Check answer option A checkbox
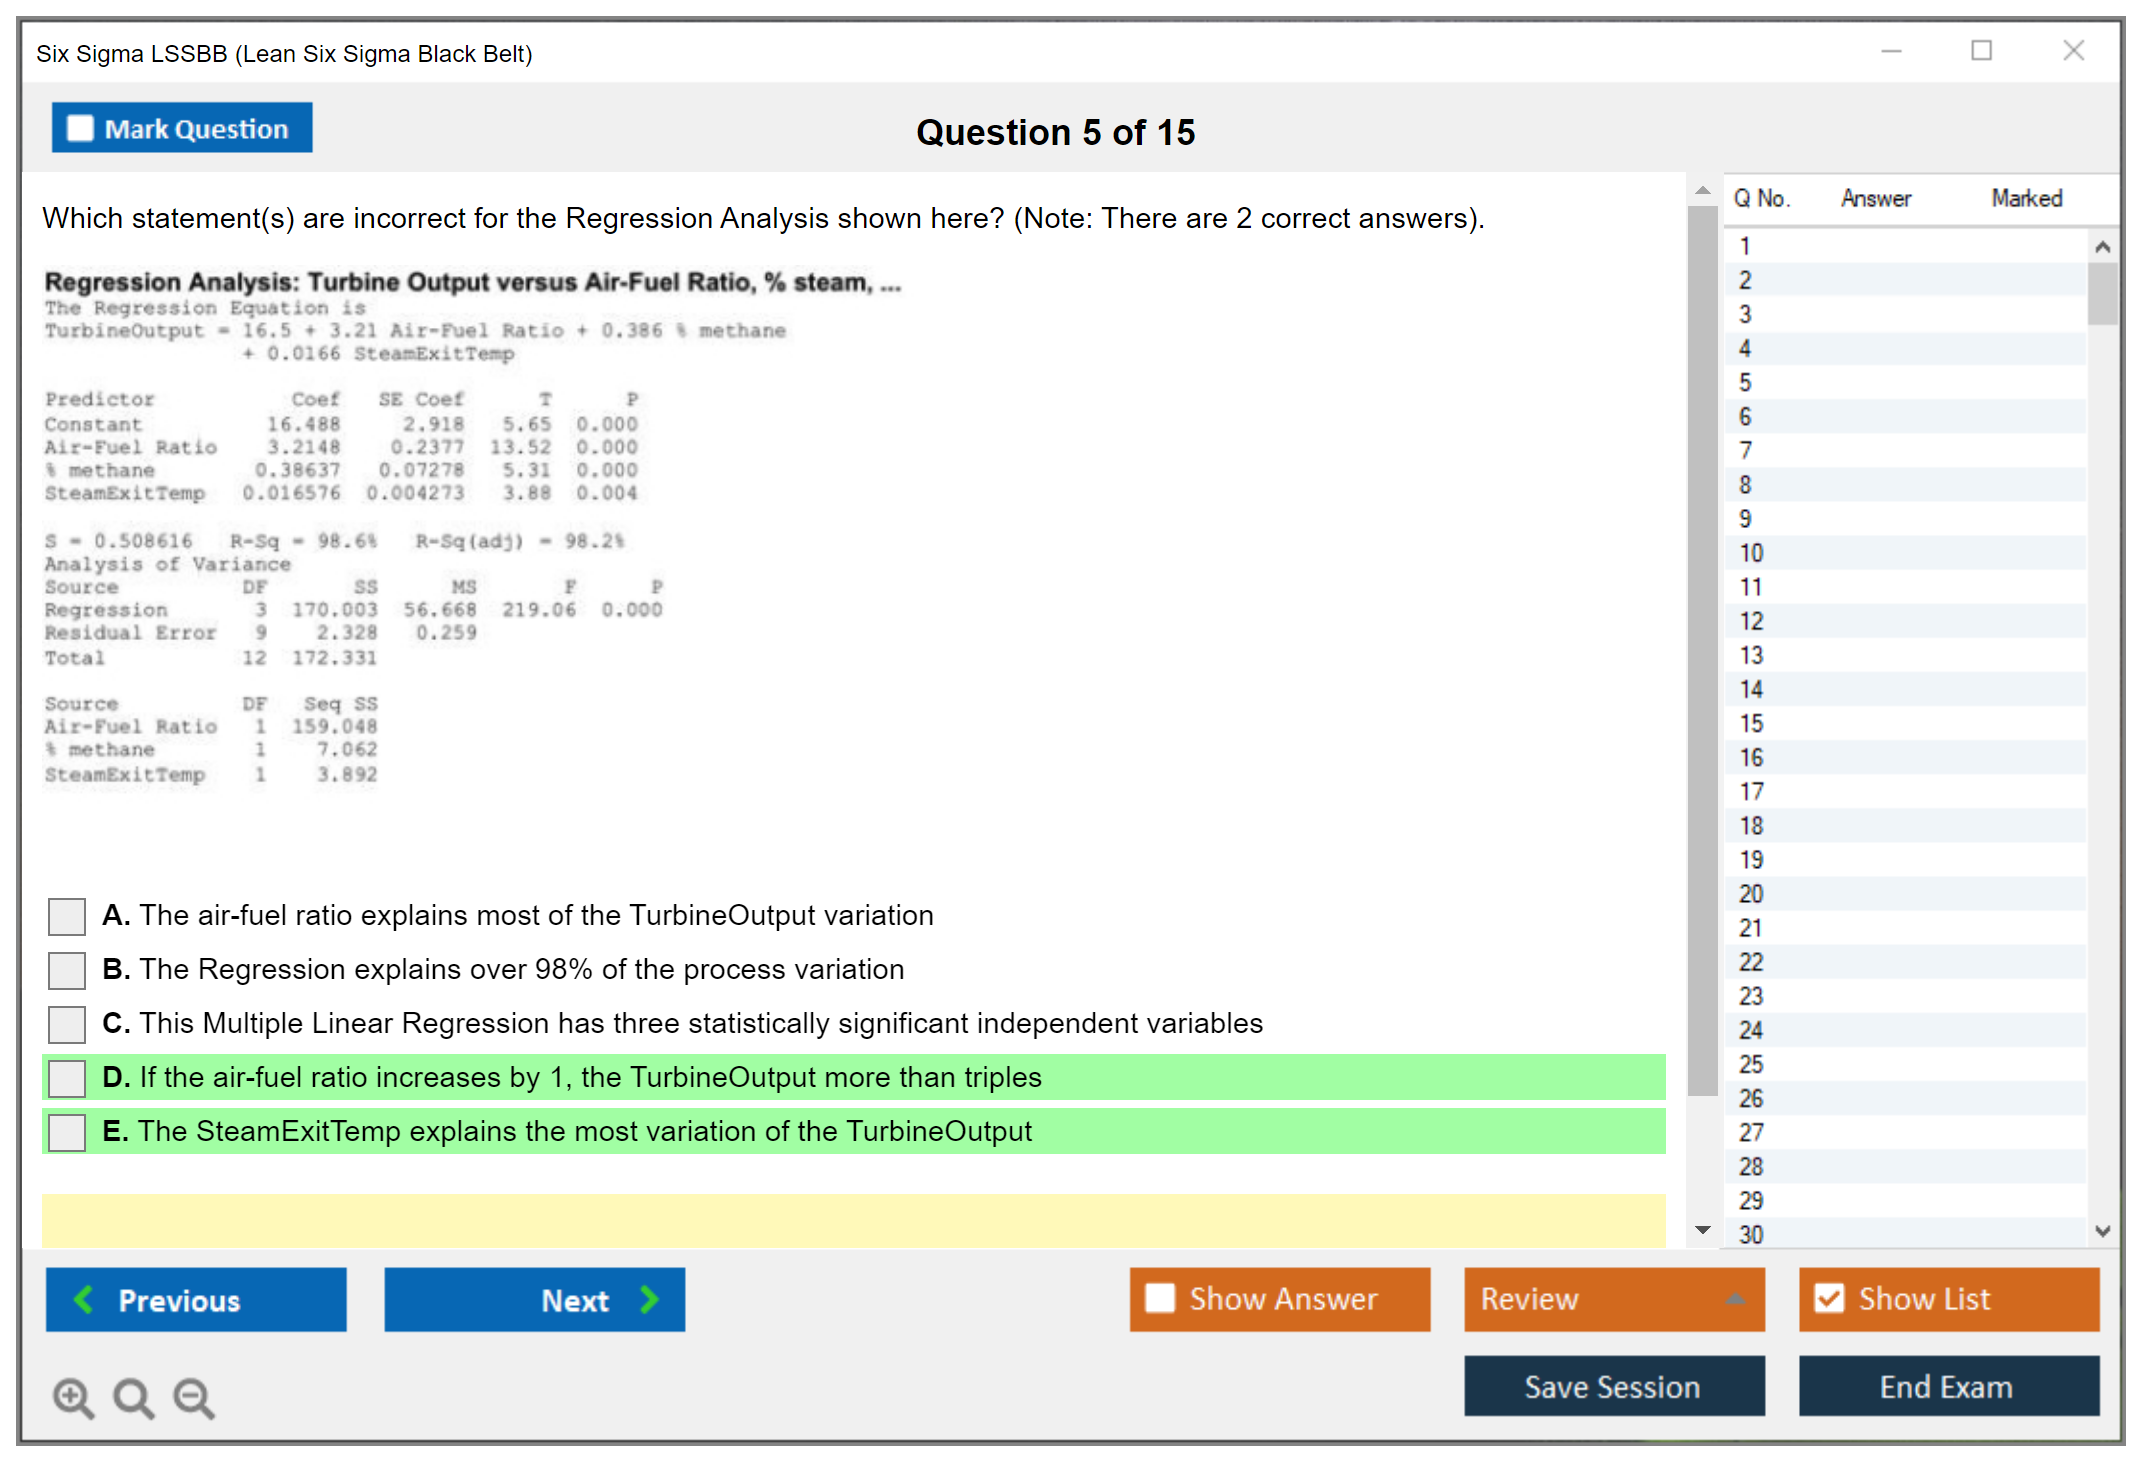The height and width of the screenshot is (1470, 2150). [x=67, y=916]
